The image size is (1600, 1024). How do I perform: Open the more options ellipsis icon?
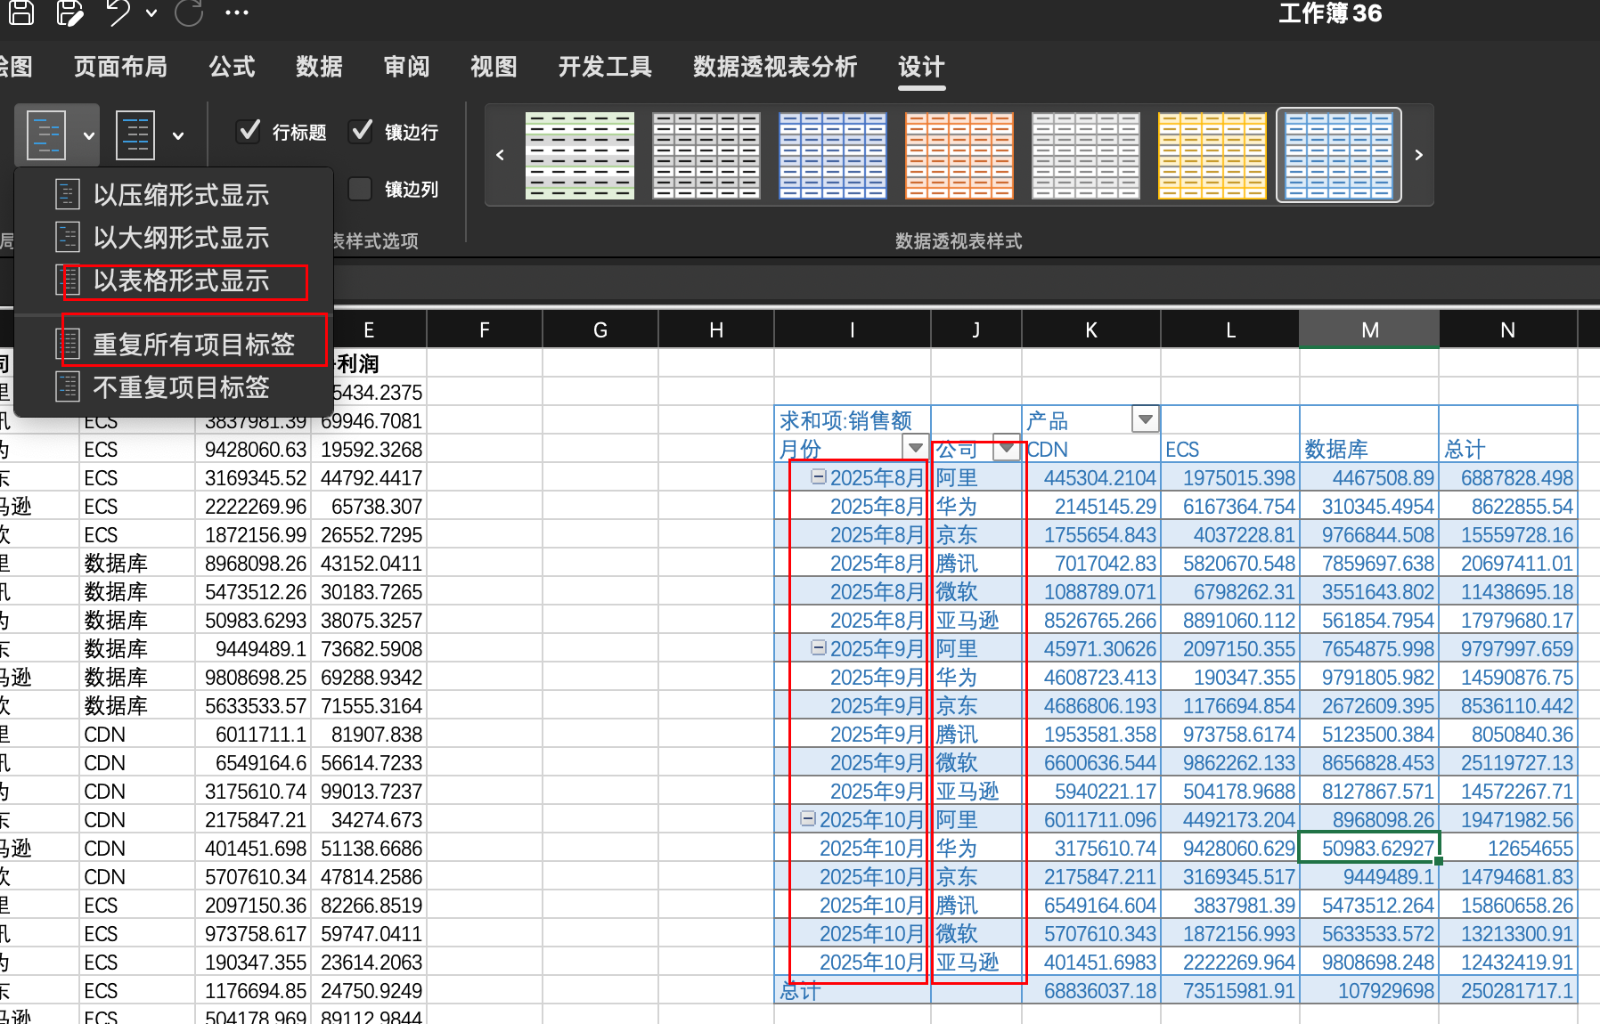(236, 13)
